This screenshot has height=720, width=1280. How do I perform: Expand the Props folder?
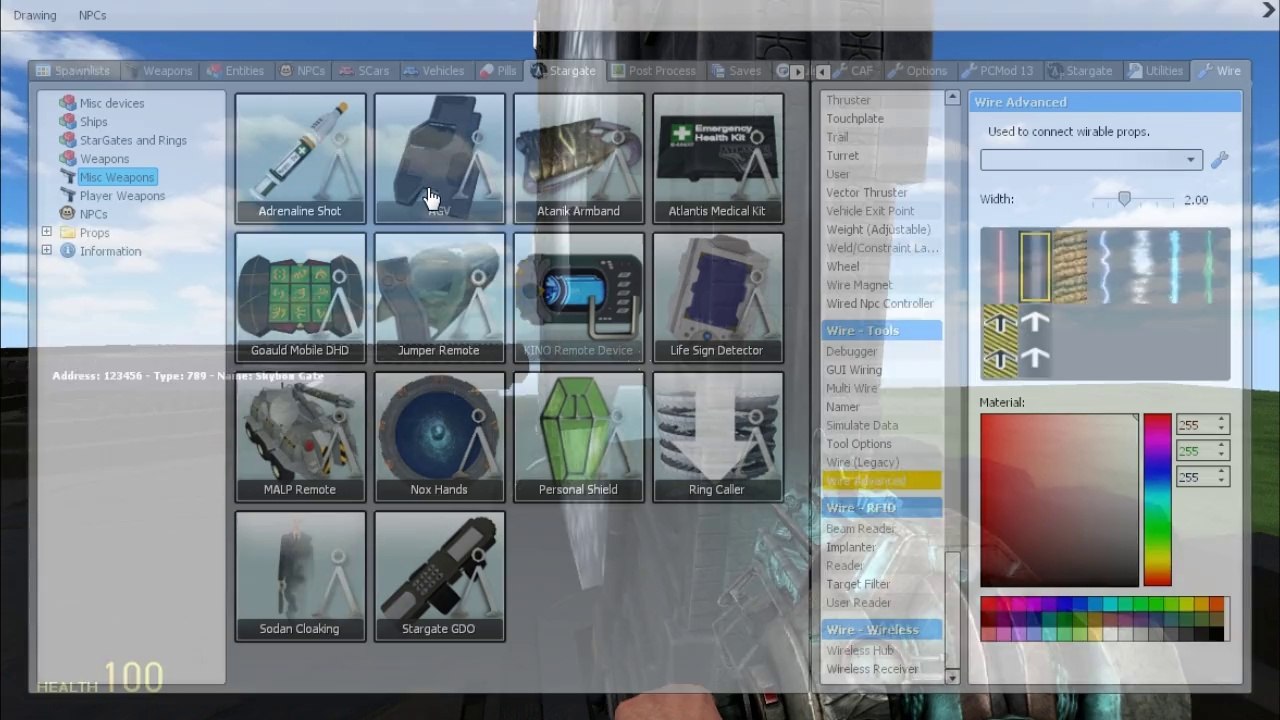(46, 232)
